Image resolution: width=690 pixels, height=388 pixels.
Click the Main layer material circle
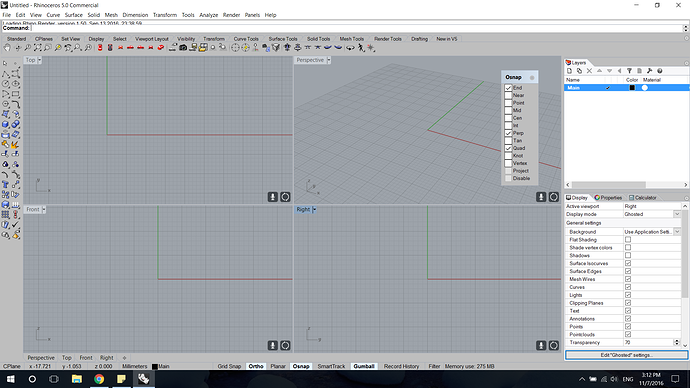tap(645, 88)
